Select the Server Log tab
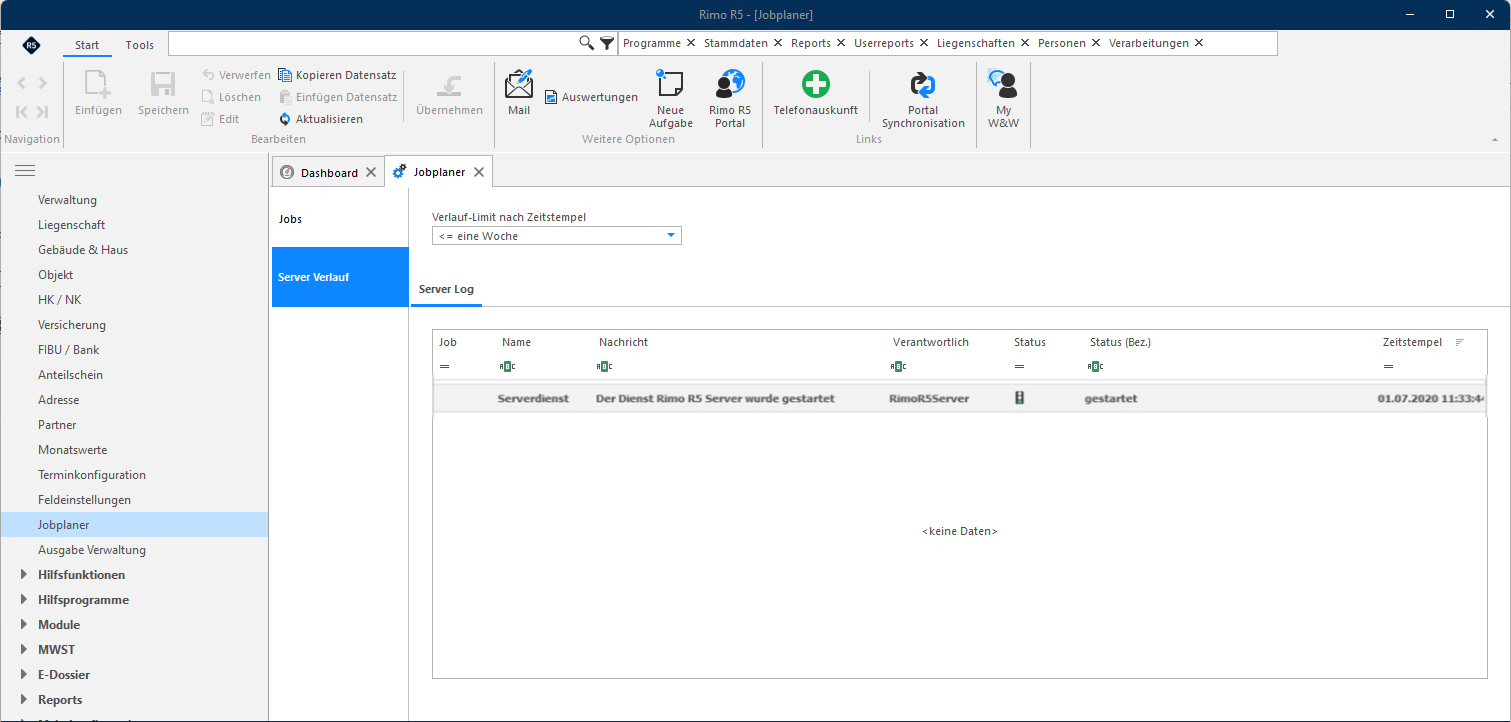Image resolution: width=1511 pixels, height=722 pixels. [446, 289]
